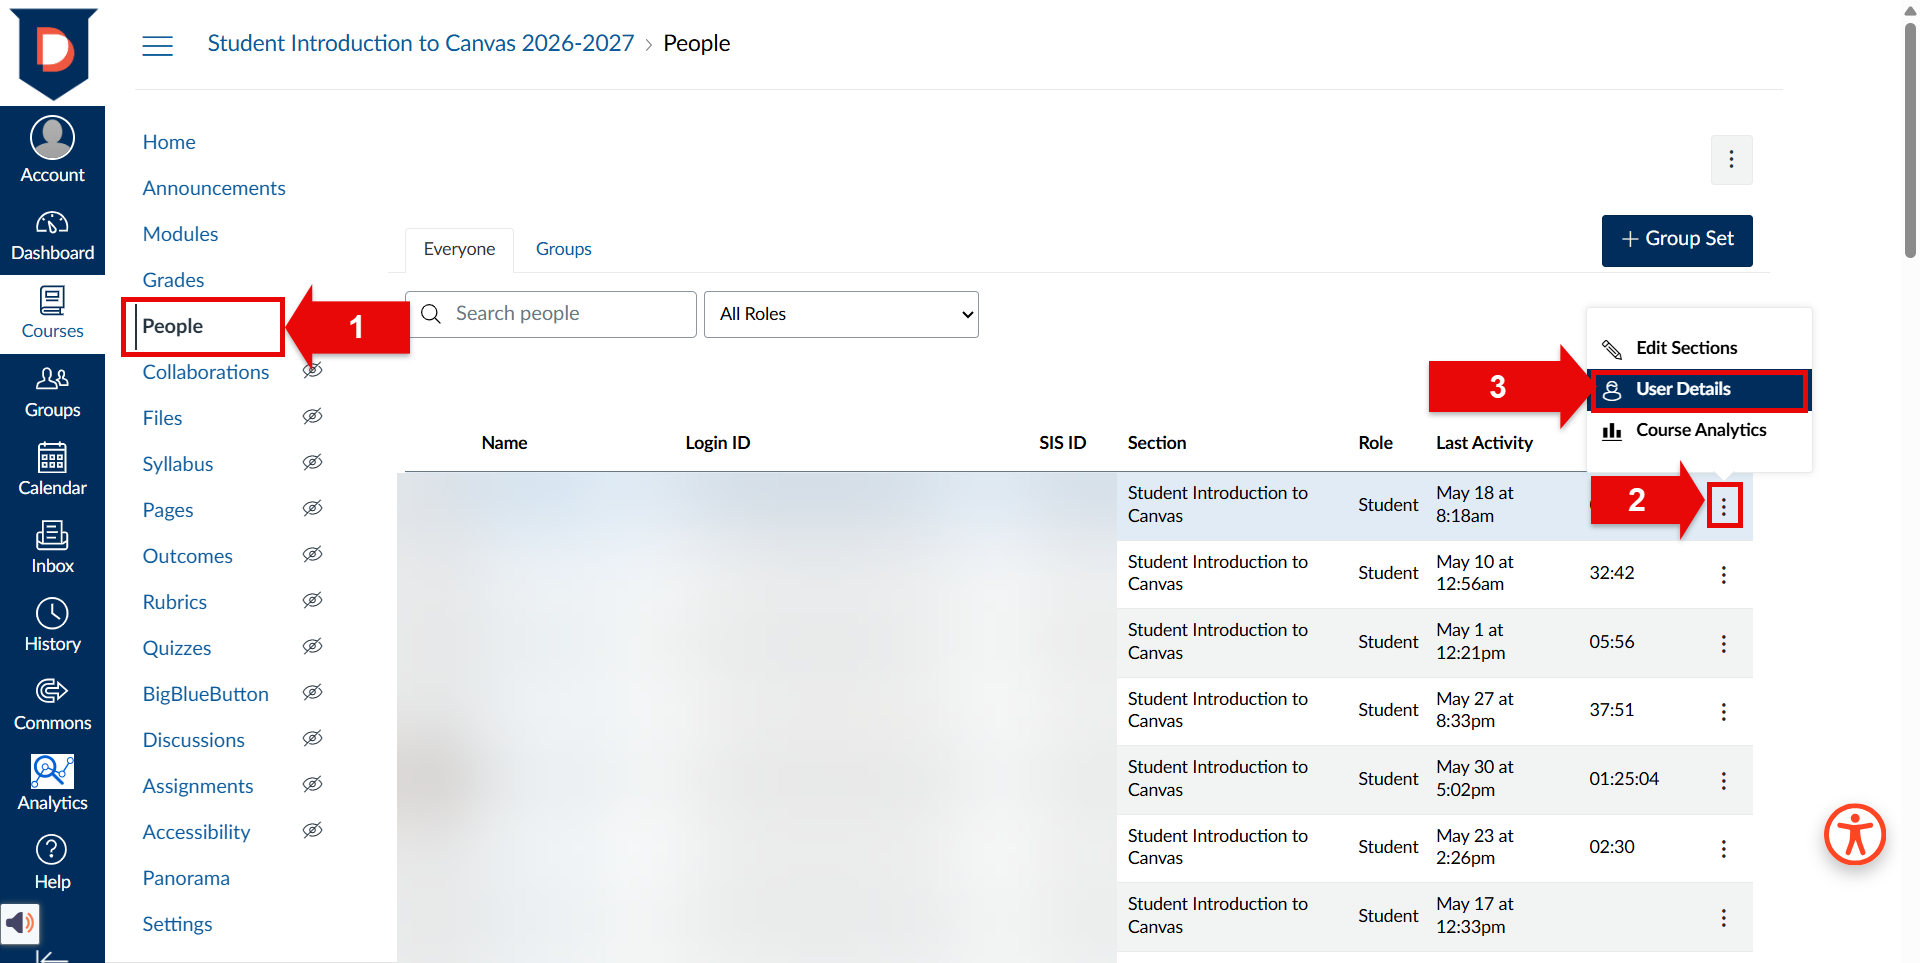Open the Analytics tool
This screenshot has width=1920, height=963.
pyautogui.click(x=52, y=784)
